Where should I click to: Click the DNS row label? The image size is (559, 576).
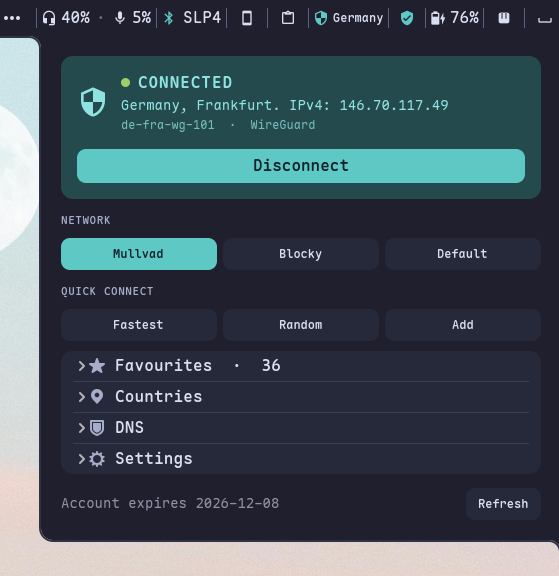(x=129, y=428)
